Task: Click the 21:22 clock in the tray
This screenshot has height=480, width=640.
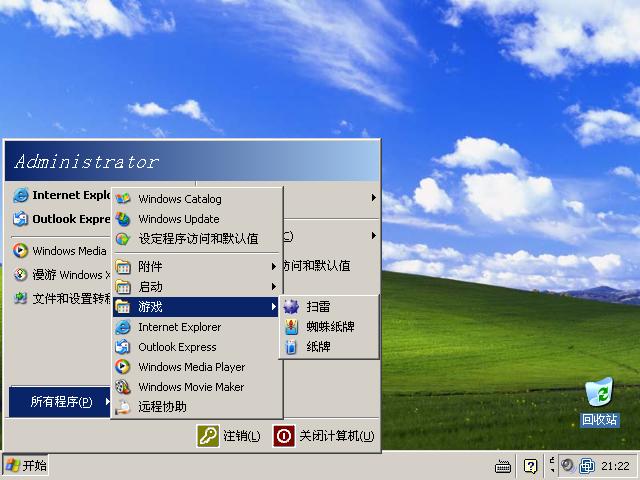Action: pyautogui.click(x=615, y=466)
